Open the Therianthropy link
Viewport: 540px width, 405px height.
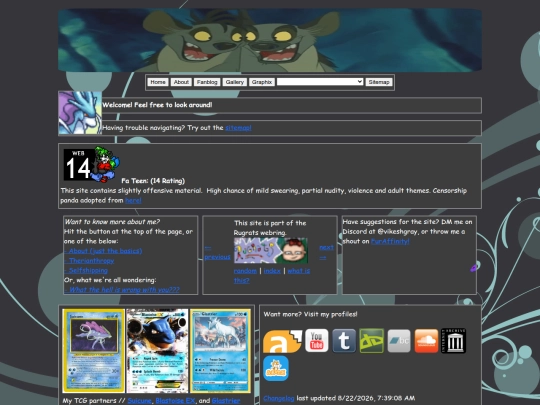89,261
